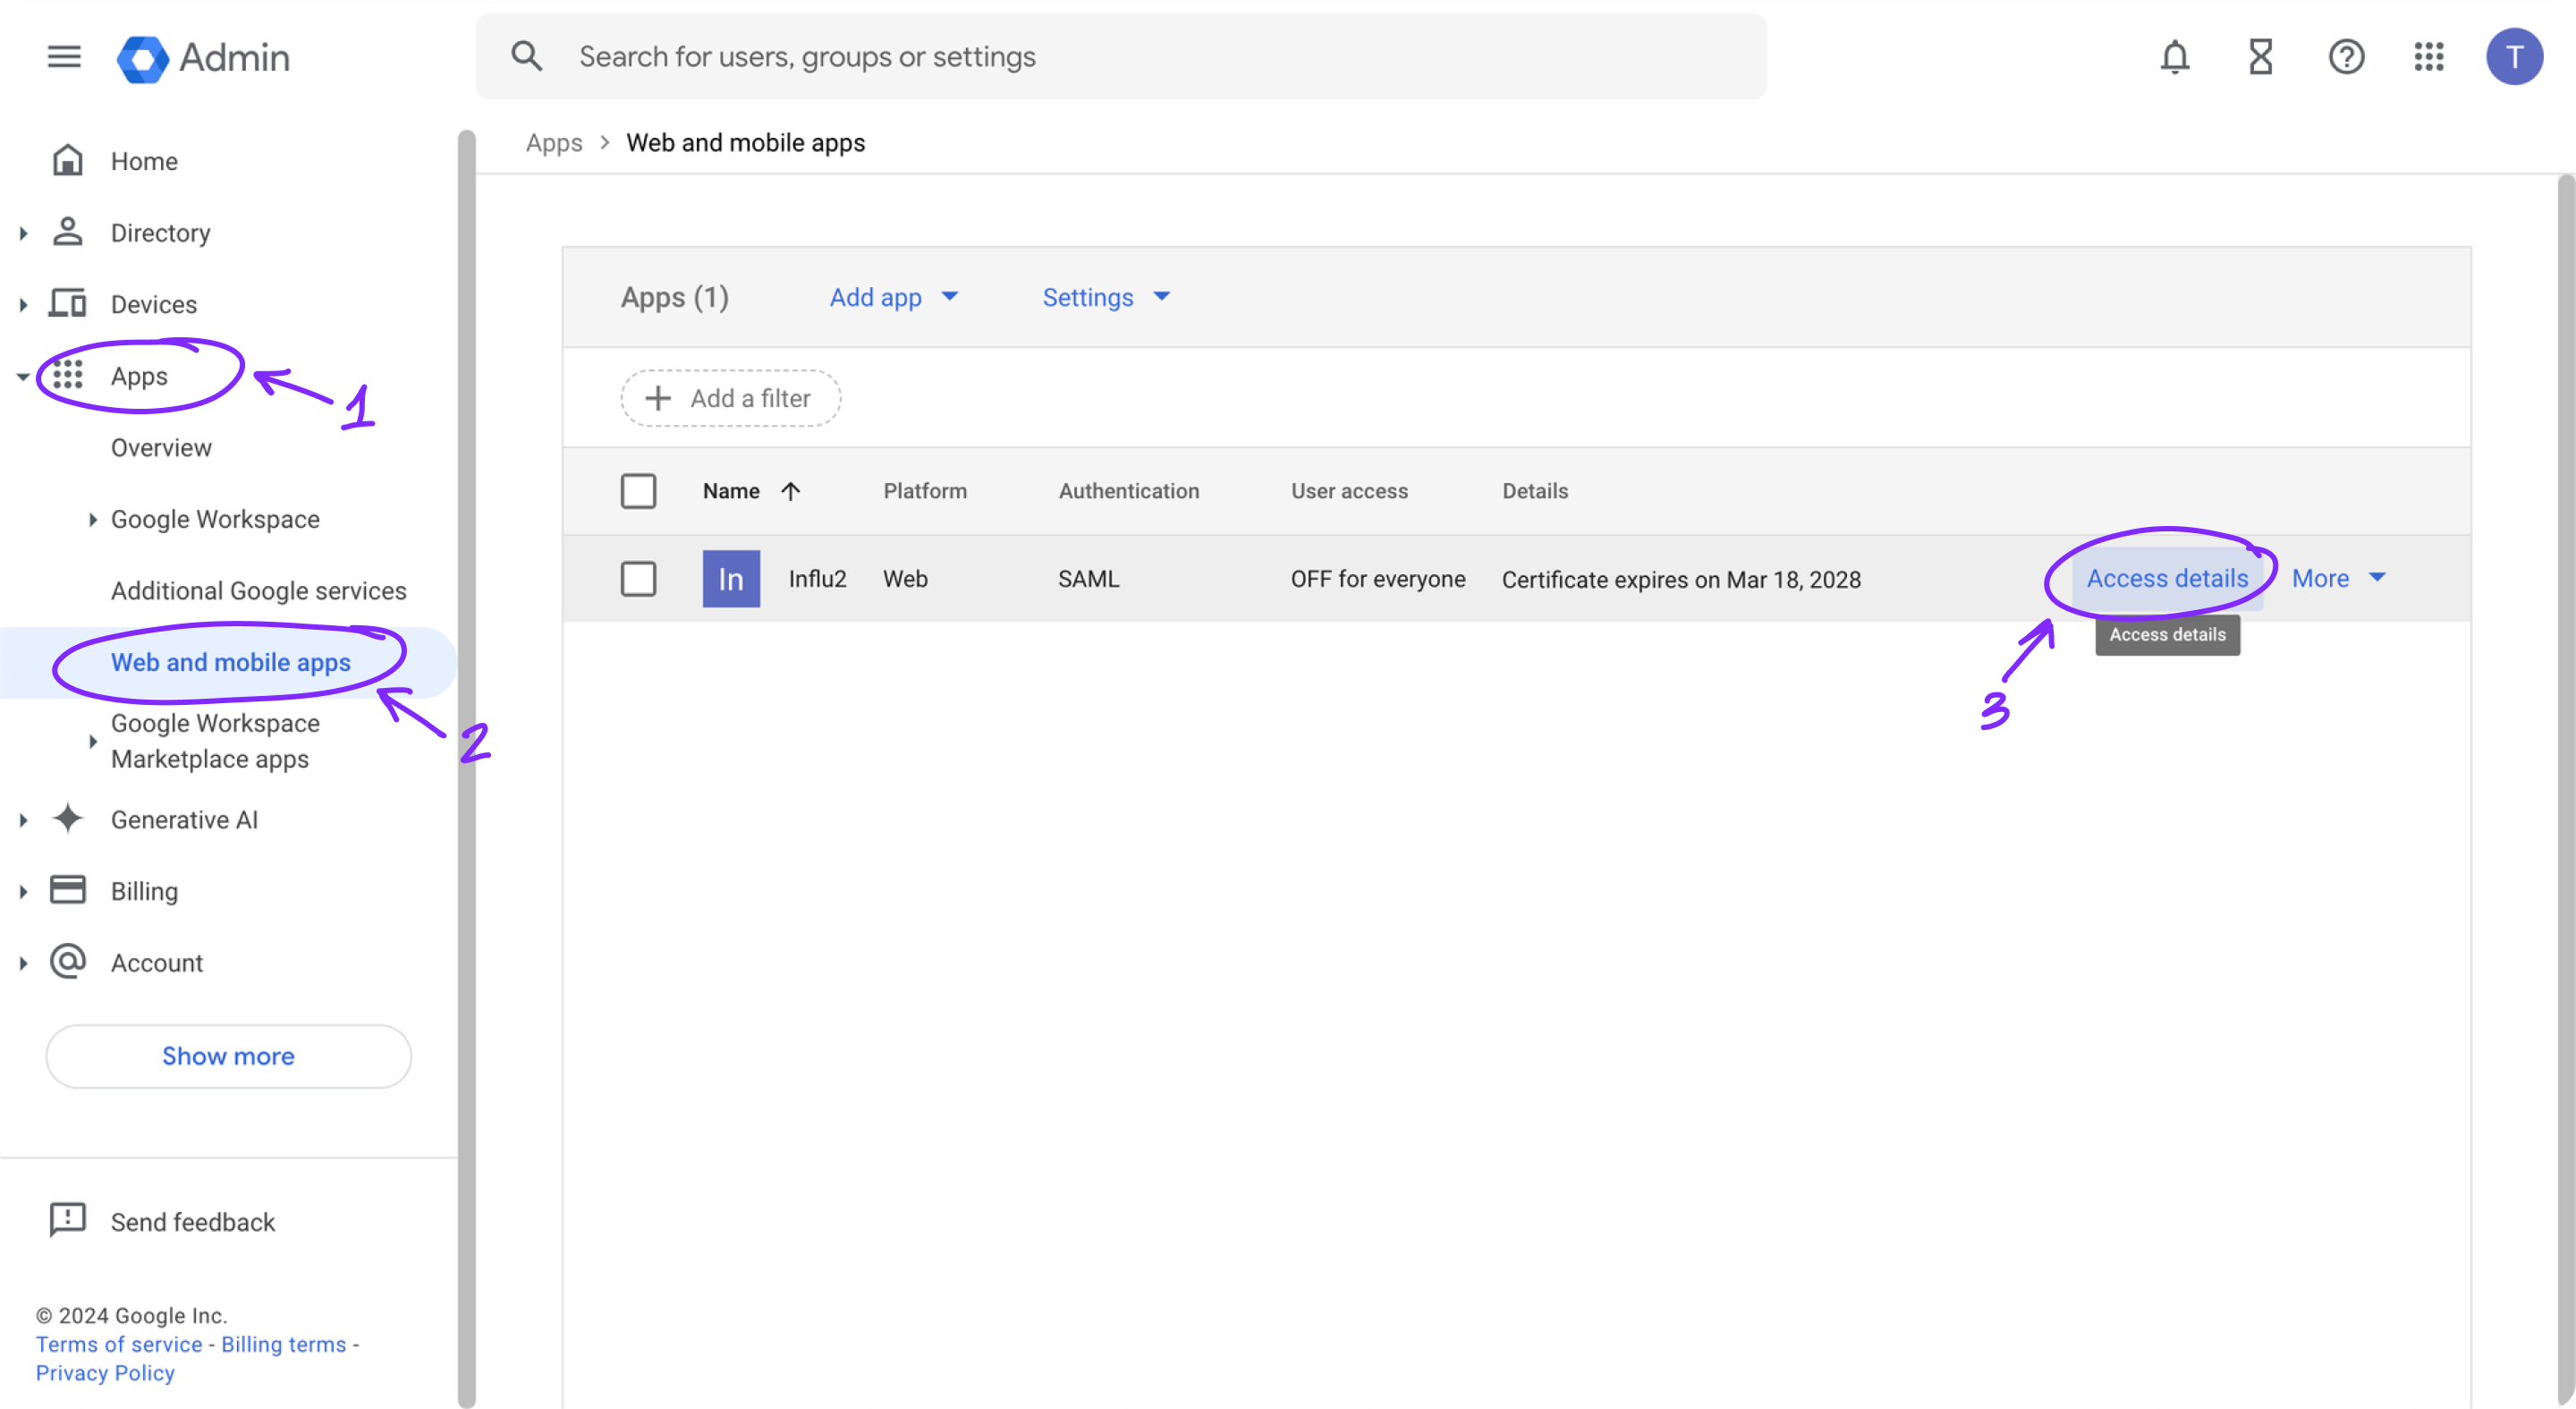Open the Google apps grid launcher
This screenshot has width=2576, height=1409.
(x=2430, y=57)
